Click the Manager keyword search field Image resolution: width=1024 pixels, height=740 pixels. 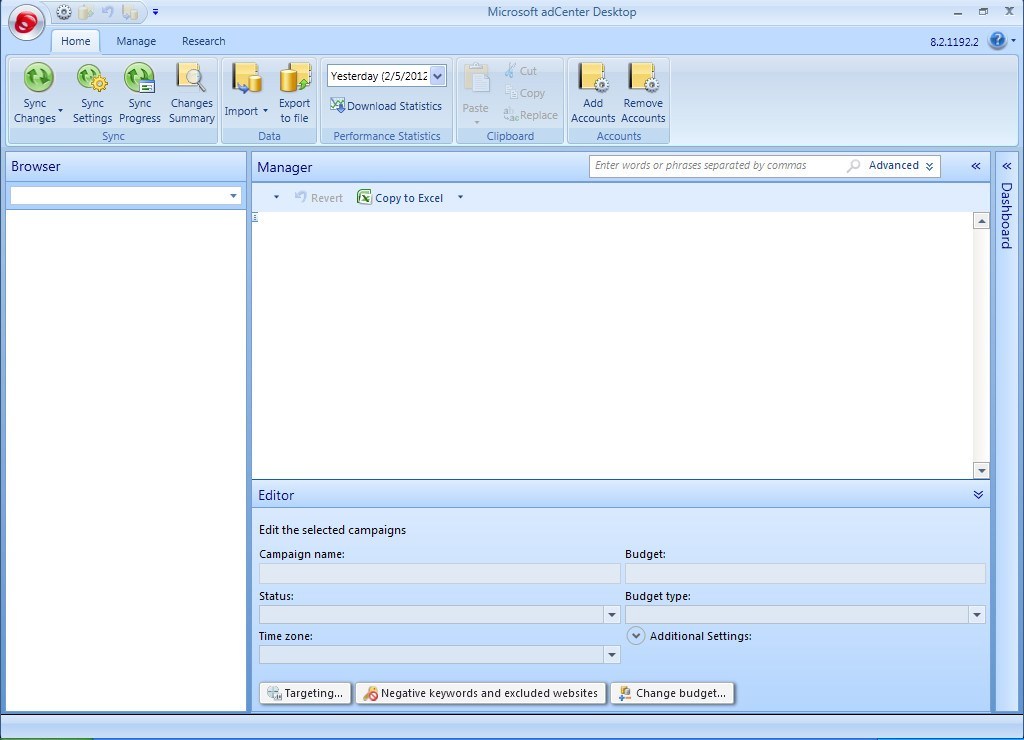coord(717,166)
